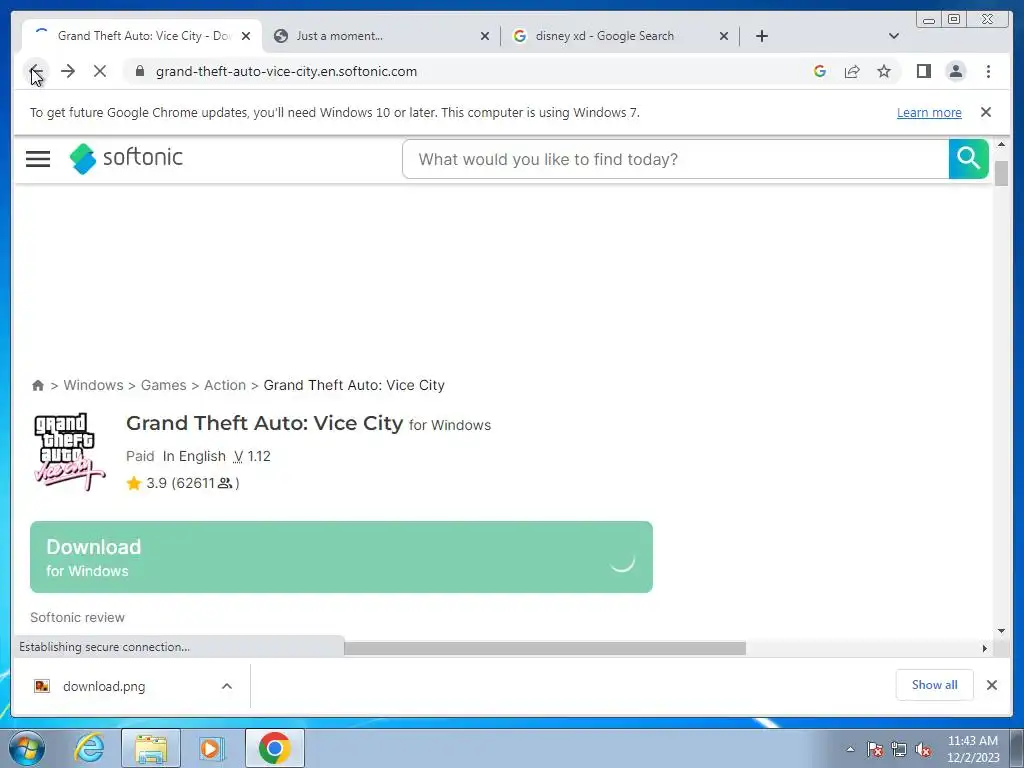1024x768 pixels.
Task: Share this page using the share icon
Action: [852, 71]
